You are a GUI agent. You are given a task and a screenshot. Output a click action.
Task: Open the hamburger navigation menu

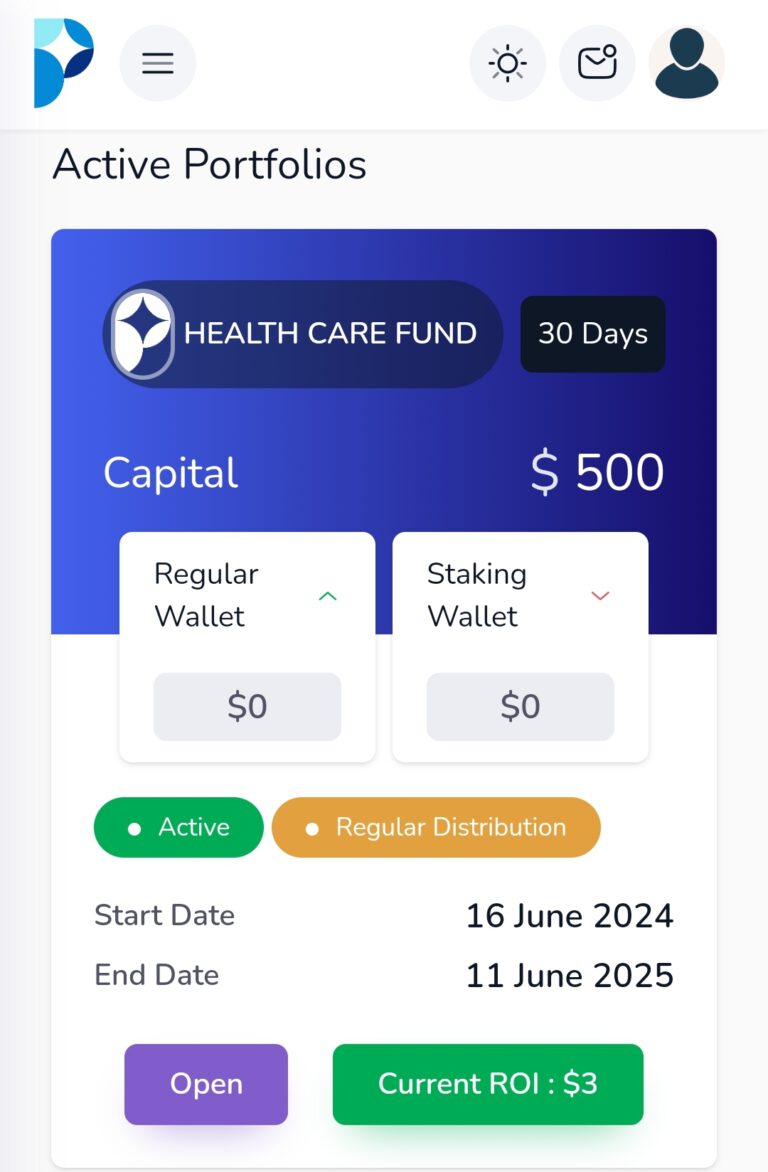click(158, 64)
